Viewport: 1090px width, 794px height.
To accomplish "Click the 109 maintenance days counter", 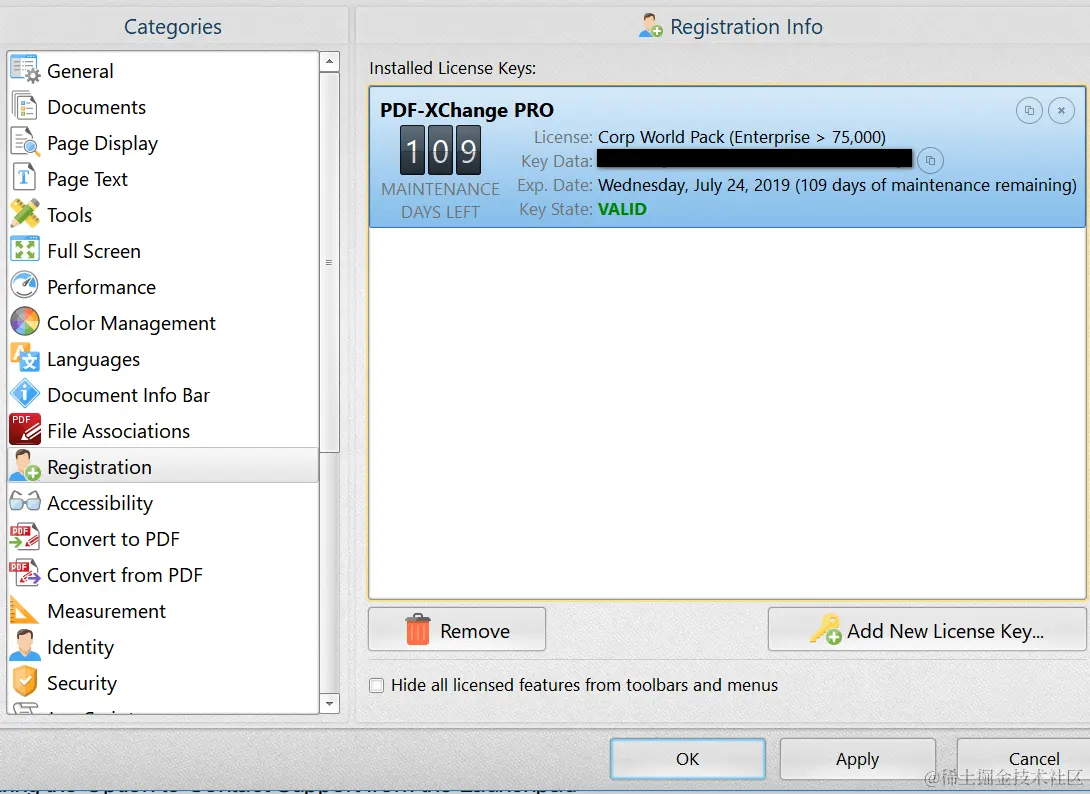I will coord(440,150).
